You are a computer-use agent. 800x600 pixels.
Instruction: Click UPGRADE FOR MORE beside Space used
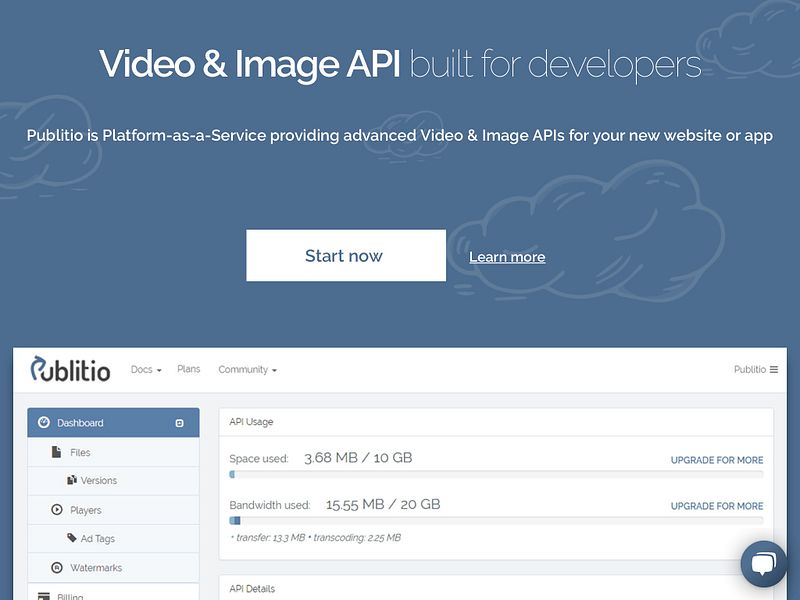(x=717, y=460)
